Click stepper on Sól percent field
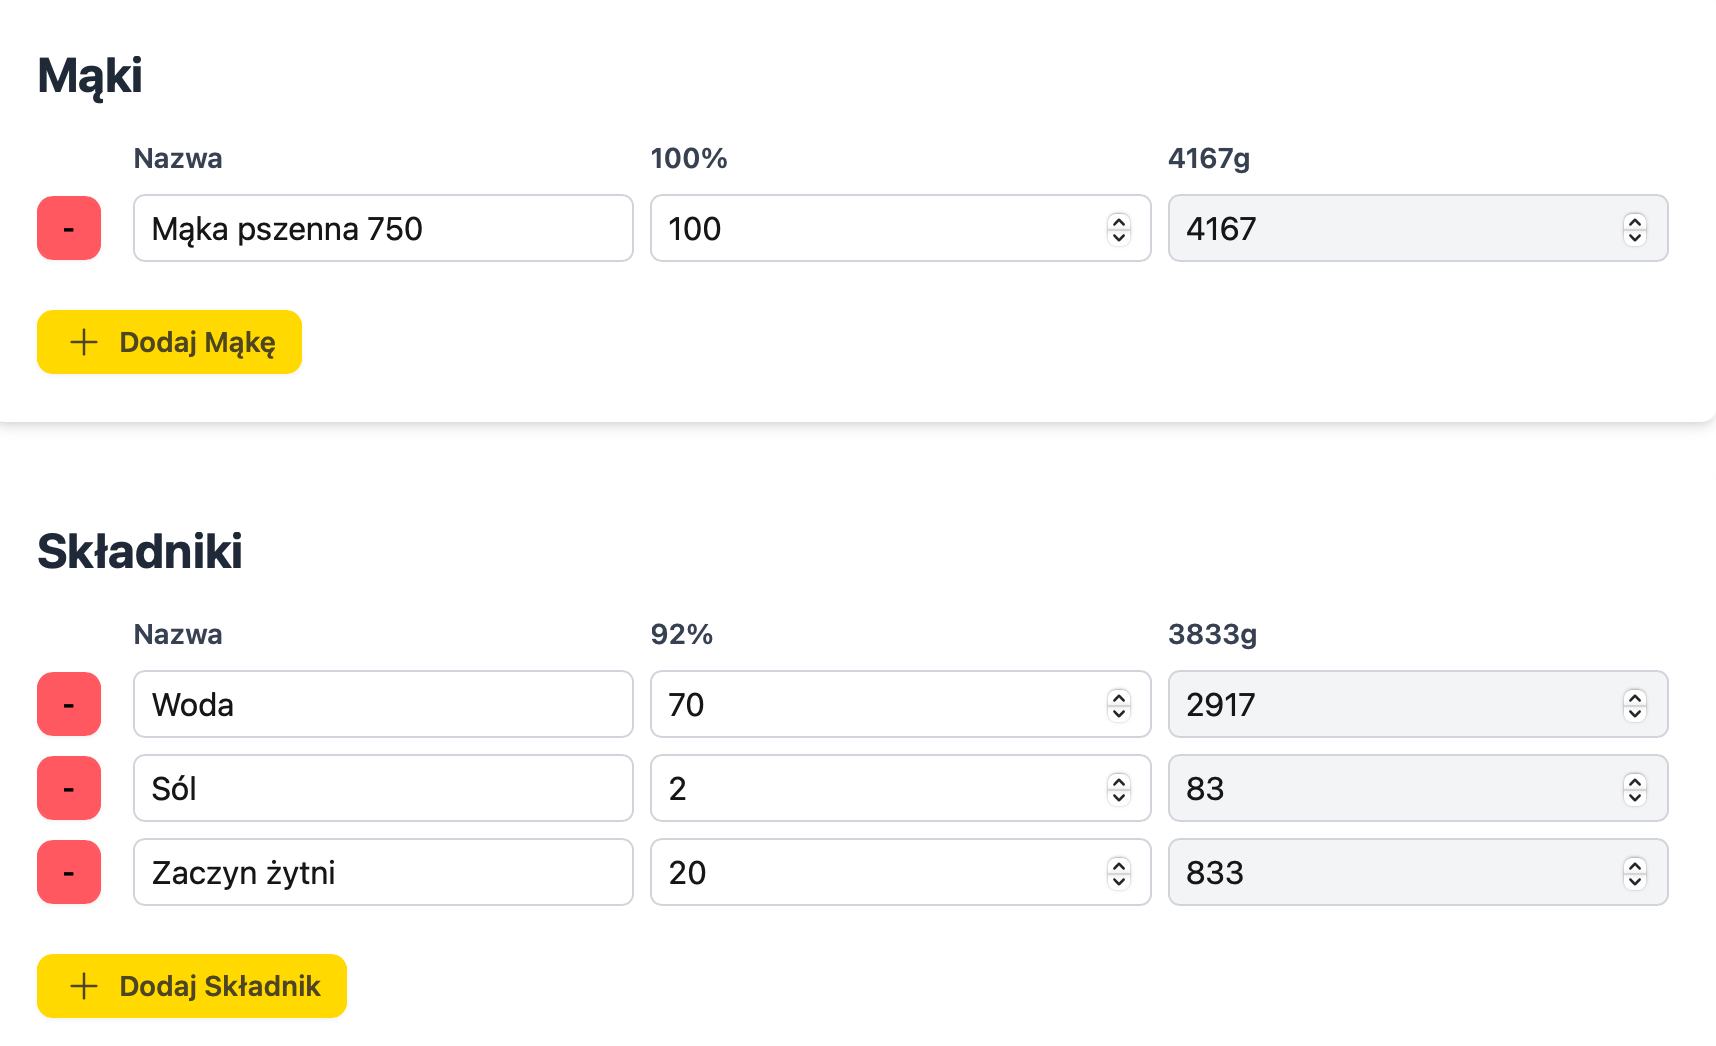1716x1046 pixels. pyautogui.click(x=1119, y=789)
